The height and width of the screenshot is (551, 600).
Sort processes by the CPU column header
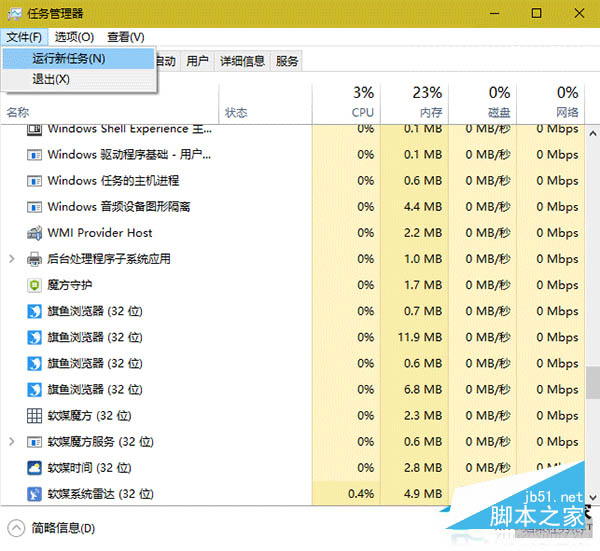point(363,102)
